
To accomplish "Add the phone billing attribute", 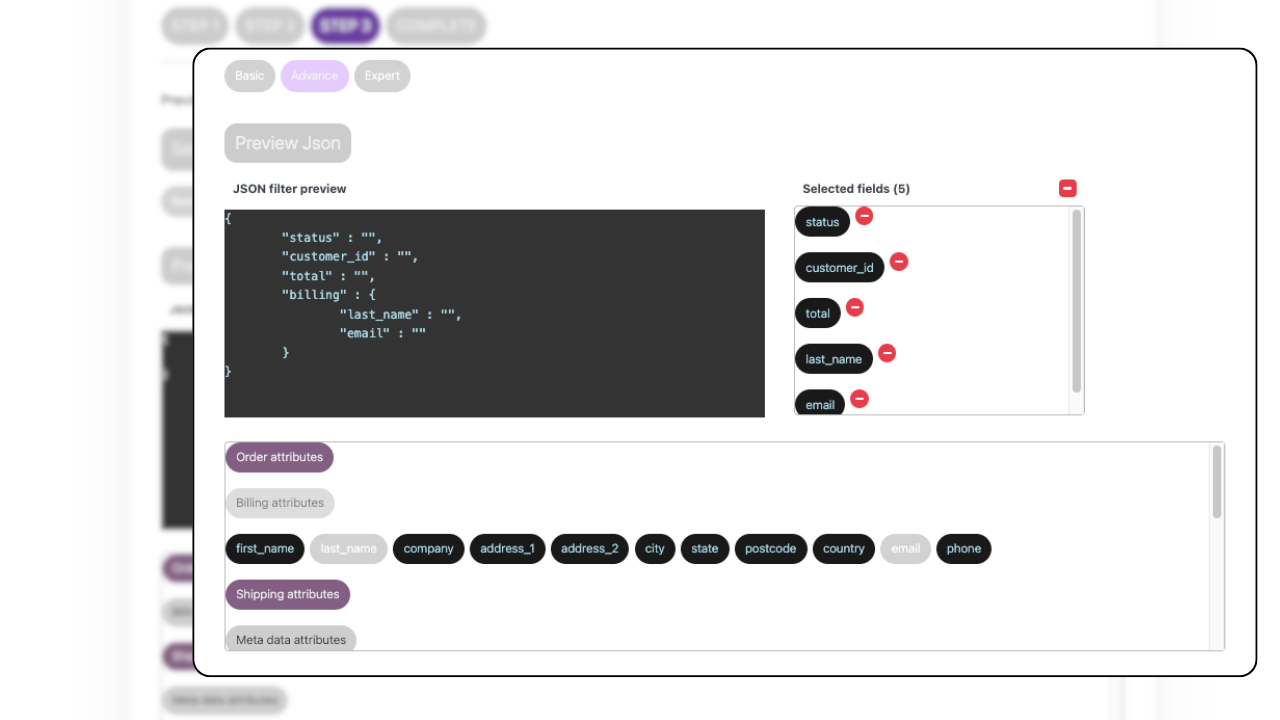I will point(963,548).
